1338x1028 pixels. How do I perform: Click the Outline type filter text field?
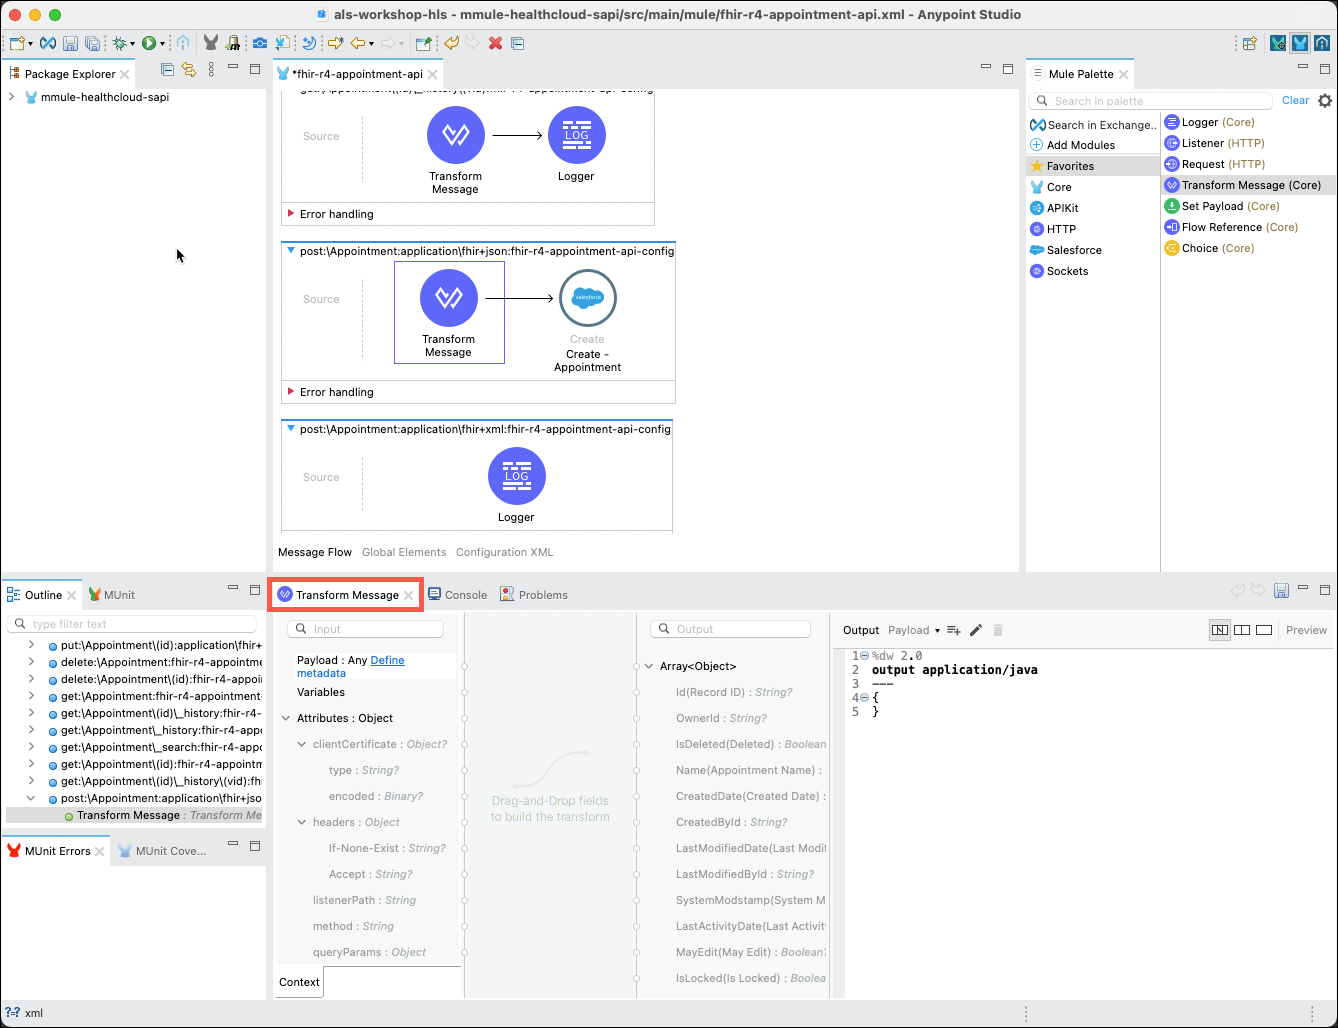point(132,624)
